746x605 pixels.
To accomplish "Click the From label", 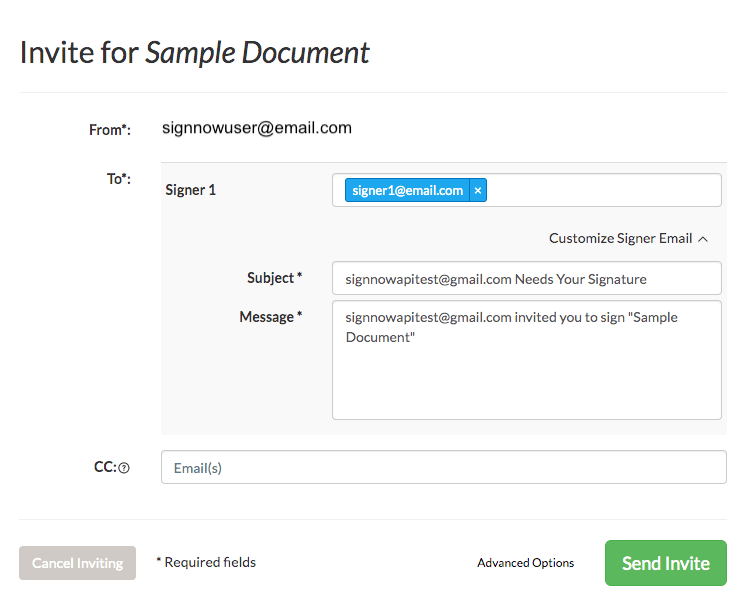I will pyautogui.click(x=110, y=129).
